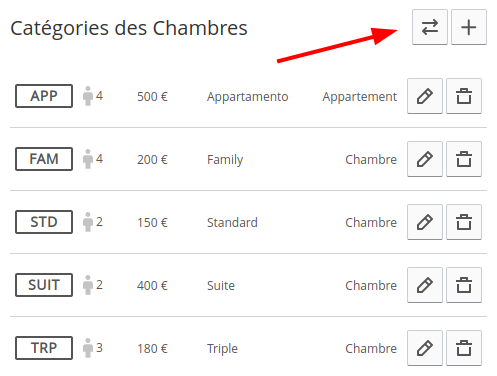Click the Appartamento category name
This screenshot has width=497, height=376.
click(x=247, y=97)
